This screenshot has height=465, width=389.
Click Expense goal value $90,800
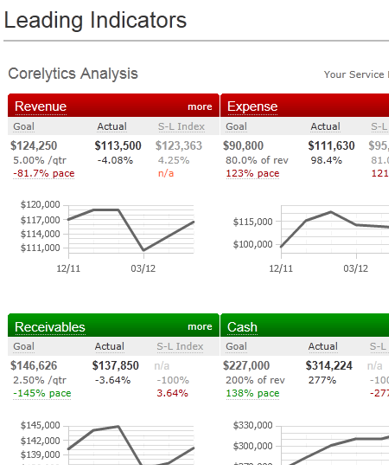coord(243,146)
